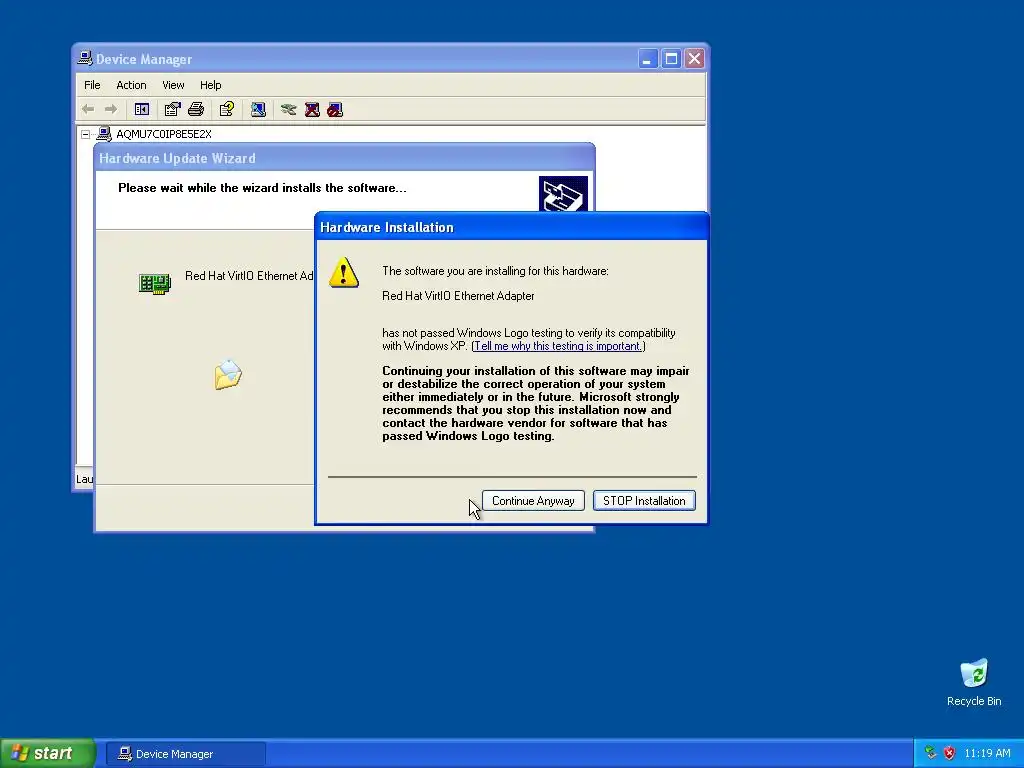This screenshot has height=768, width=1024.
Task: Click 'Please wait while the wizard installs' heading
Action: [x=262, y=188]
